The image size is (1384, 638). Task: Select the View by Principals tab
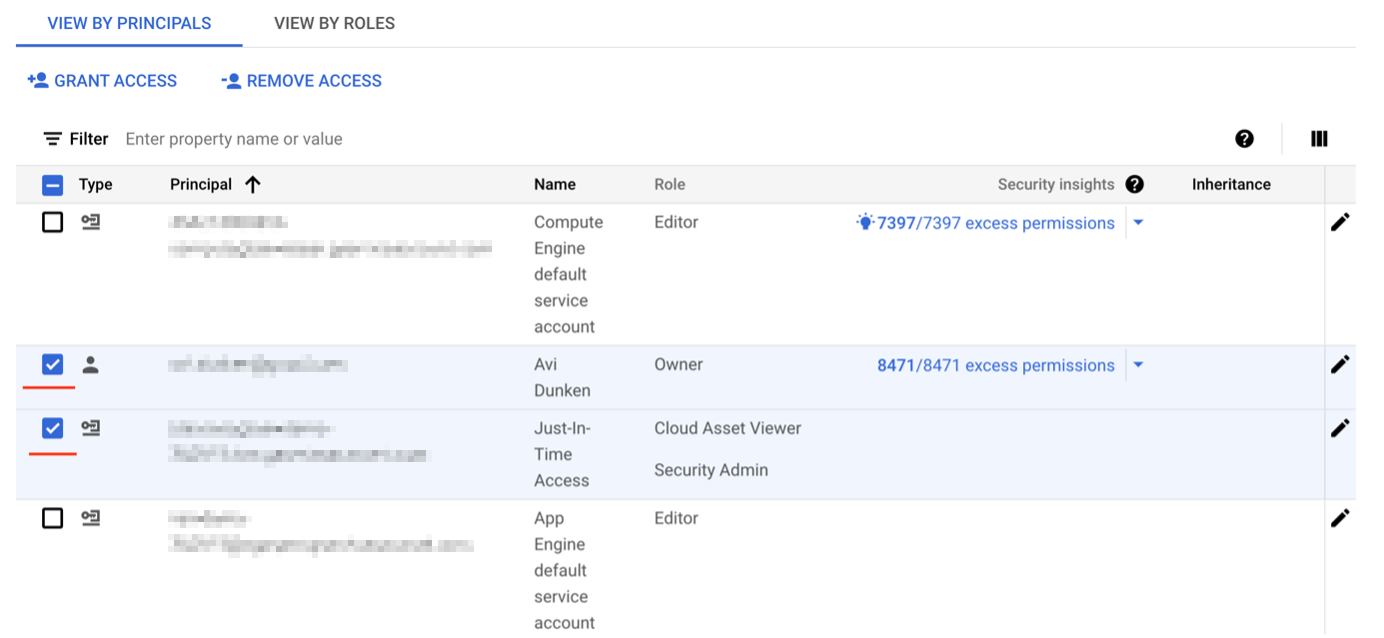tap(129, 23)
